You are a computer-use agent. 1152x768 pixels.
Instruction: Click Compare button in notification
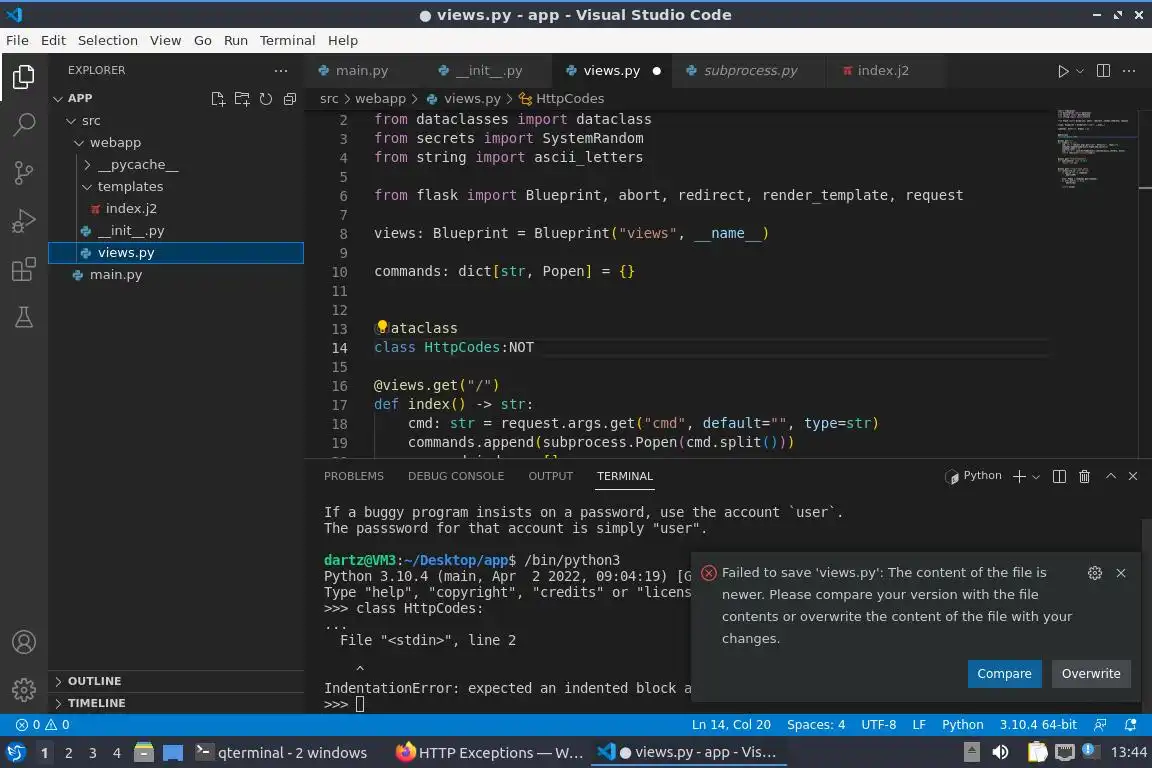point(1004,674)
